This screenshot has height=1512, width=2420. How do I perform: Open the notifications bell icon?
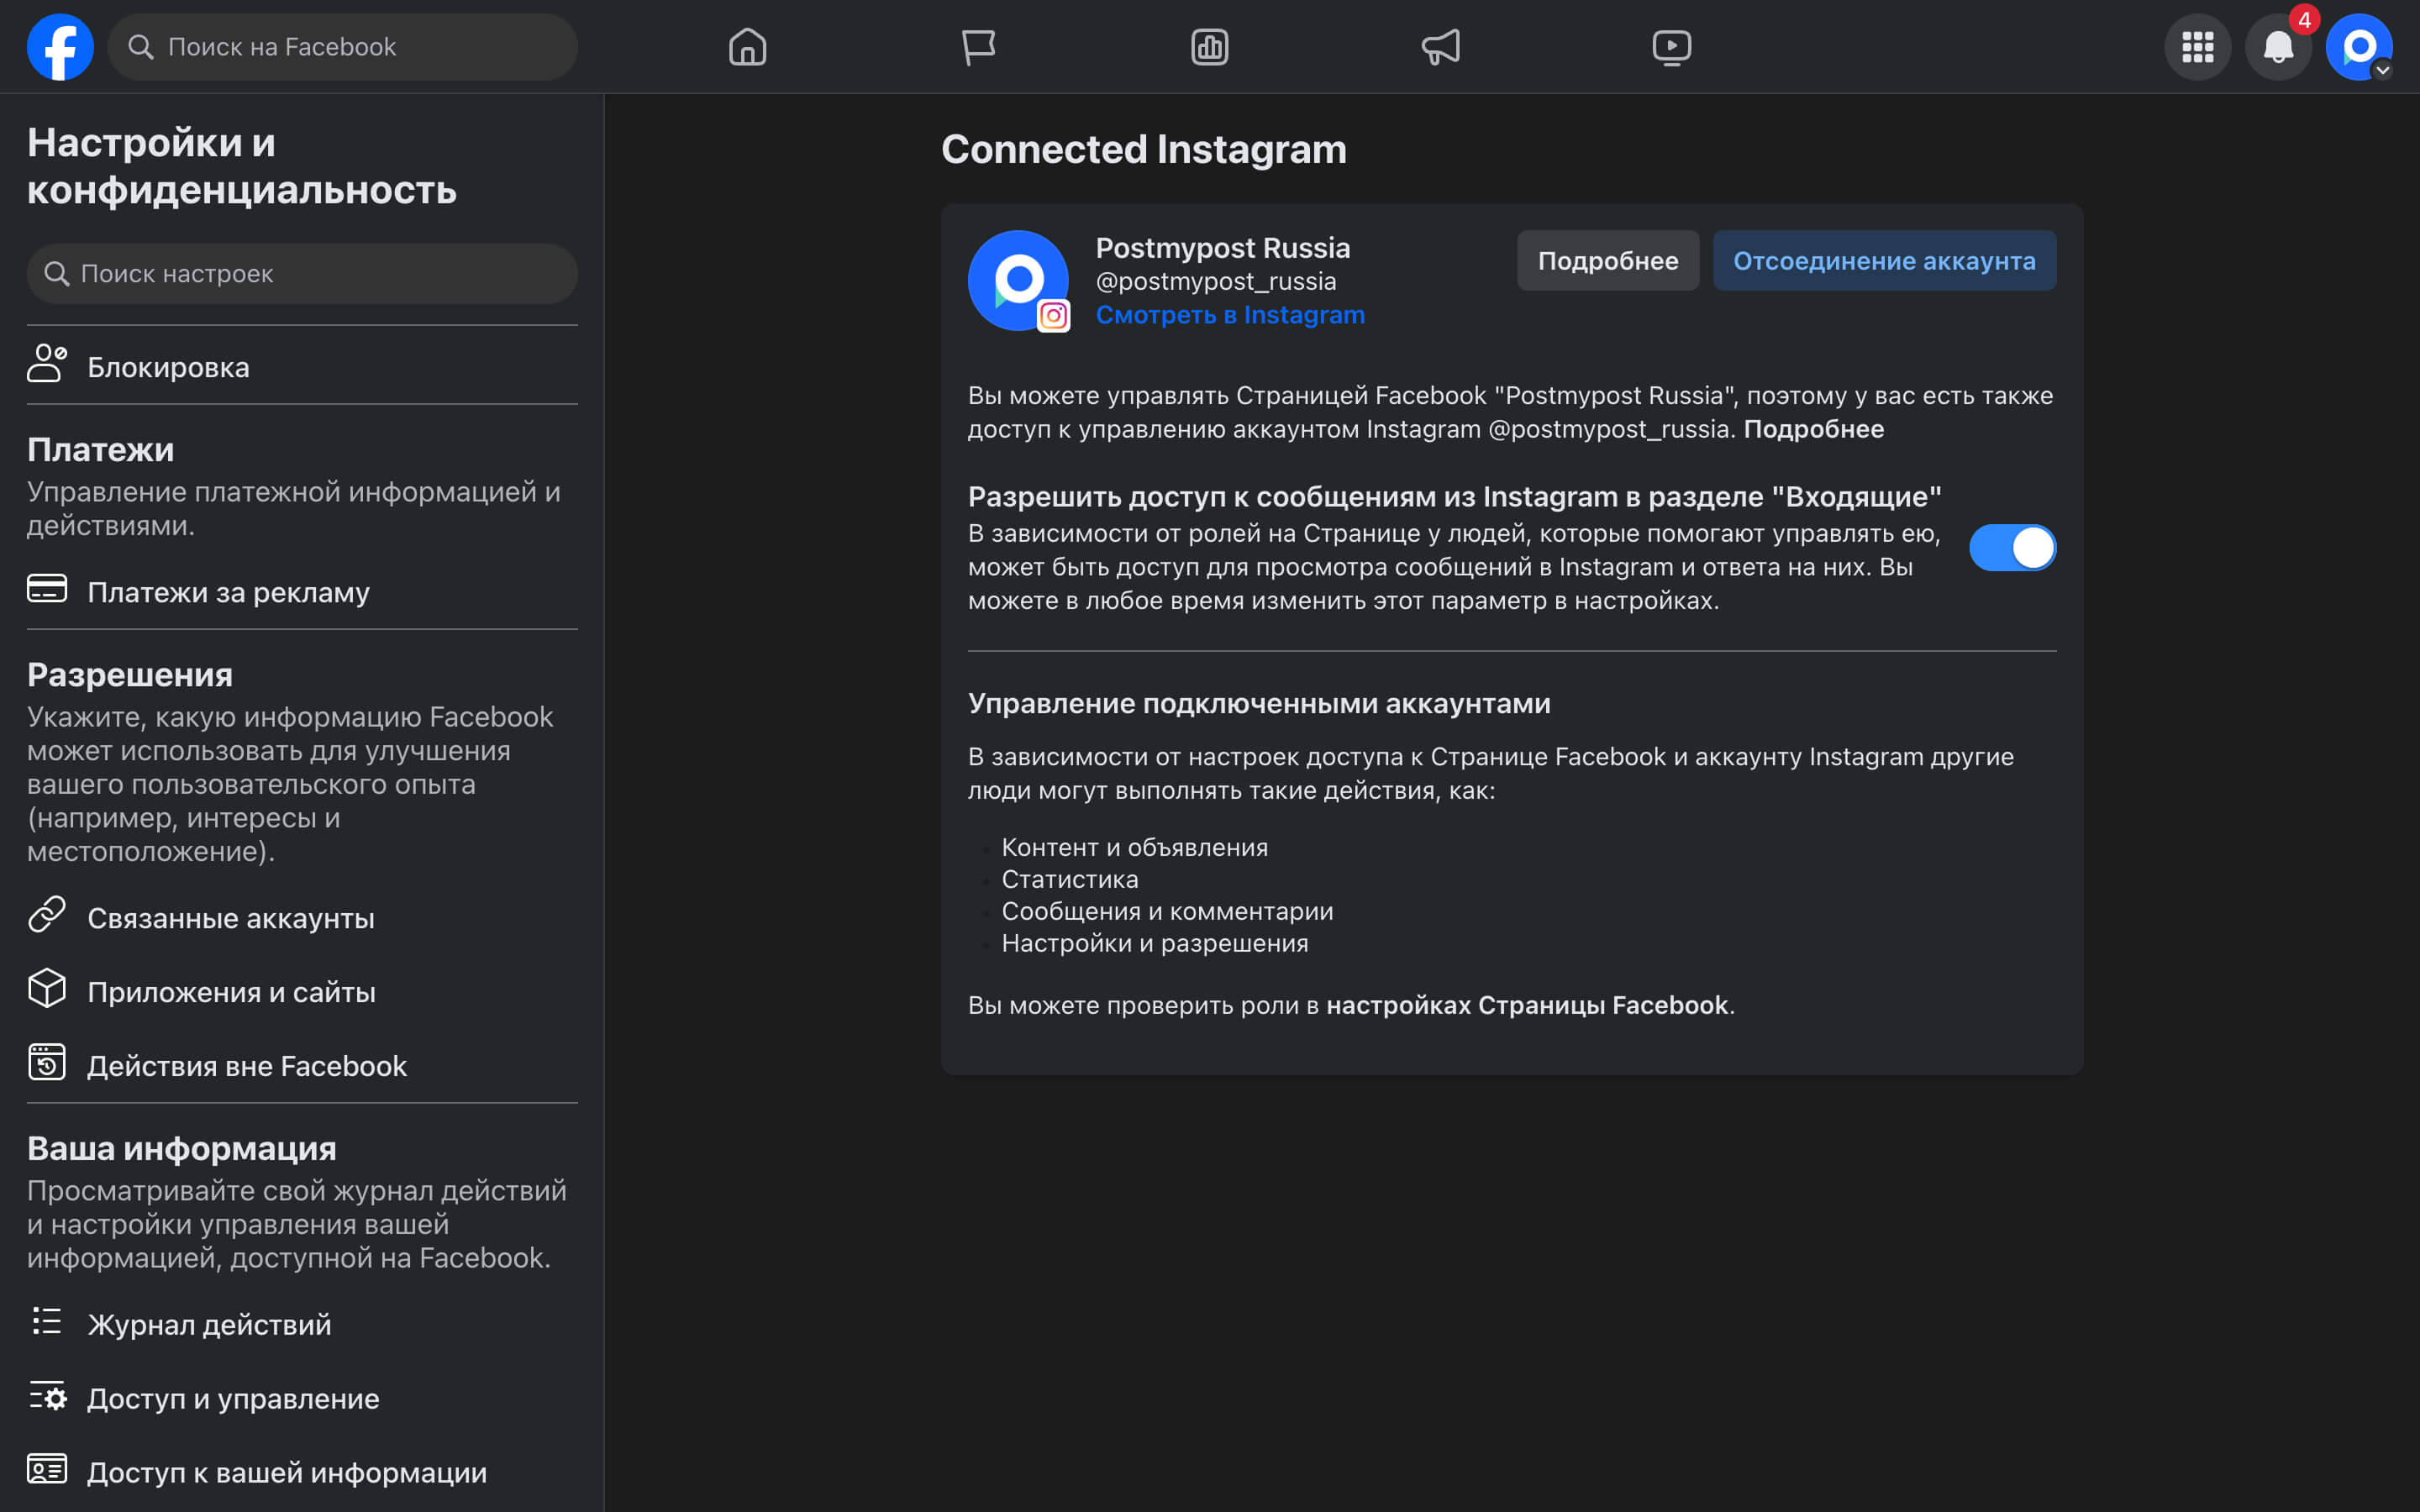click(2277, 47)
